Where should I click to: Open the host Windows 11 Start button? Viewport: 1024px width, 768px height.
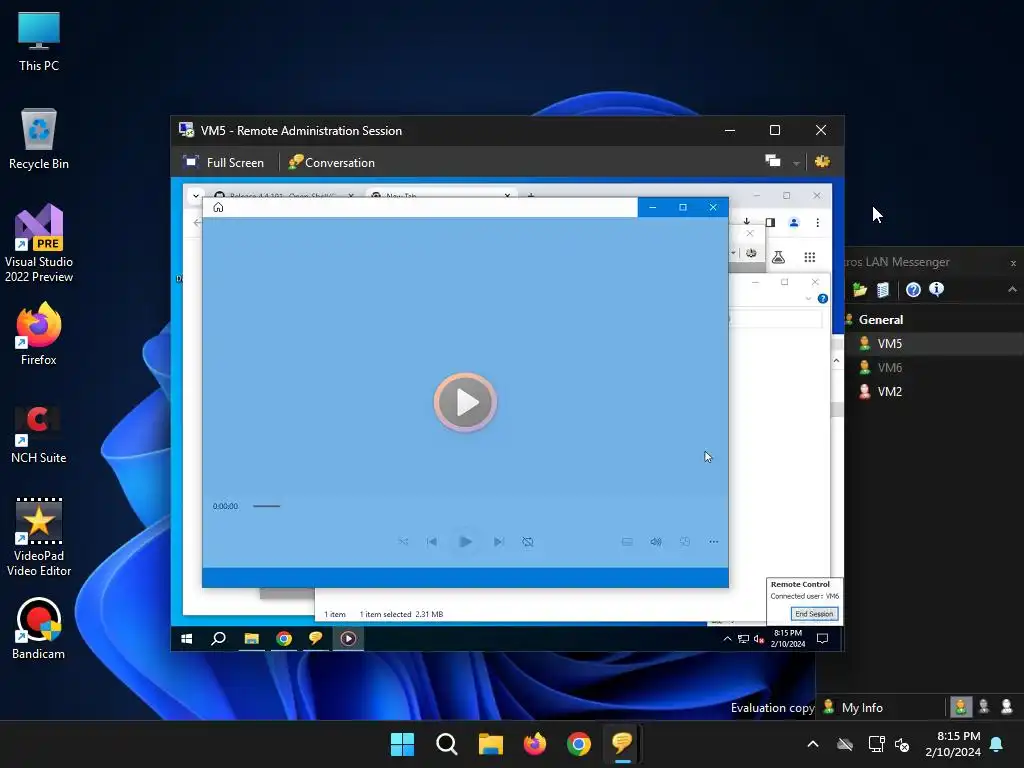click(402, 744)
